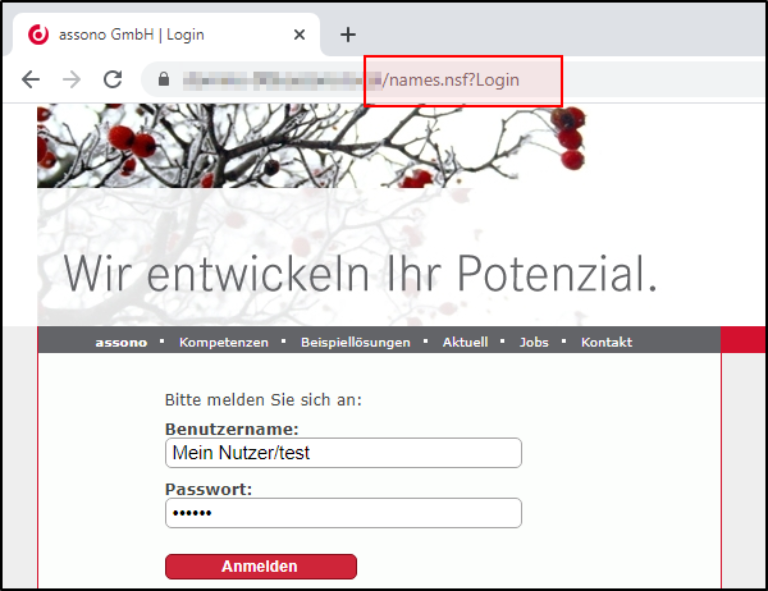Click the berries banner image

(312, 146)
